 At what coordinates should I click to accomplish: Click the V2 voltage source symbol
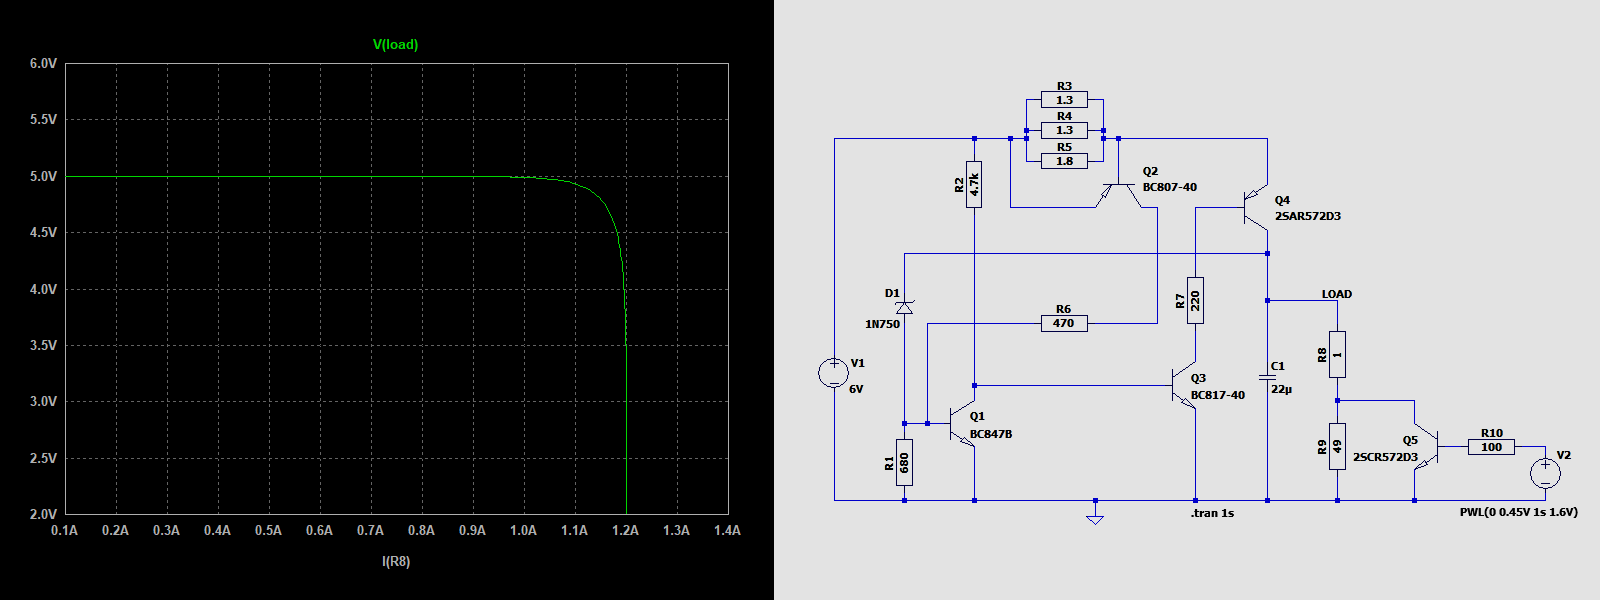(1545, 473)
